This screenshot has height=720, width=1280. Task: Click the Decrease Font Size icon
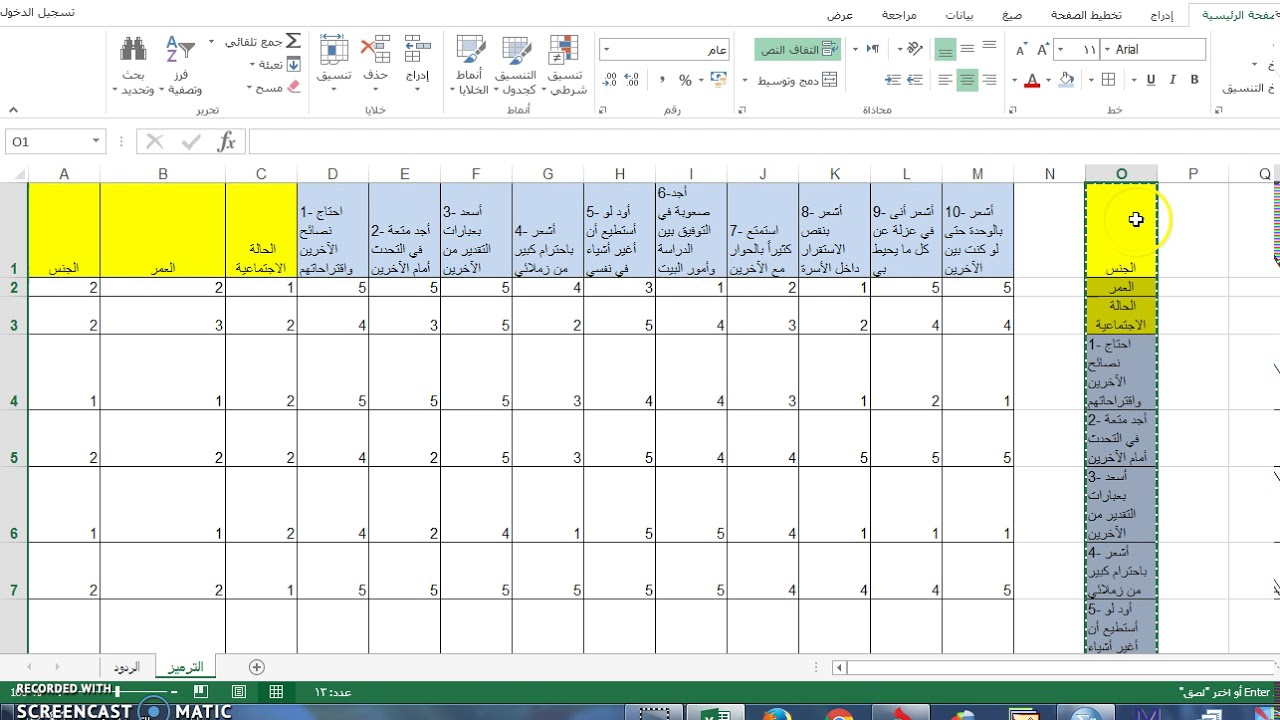[1020, 49]
